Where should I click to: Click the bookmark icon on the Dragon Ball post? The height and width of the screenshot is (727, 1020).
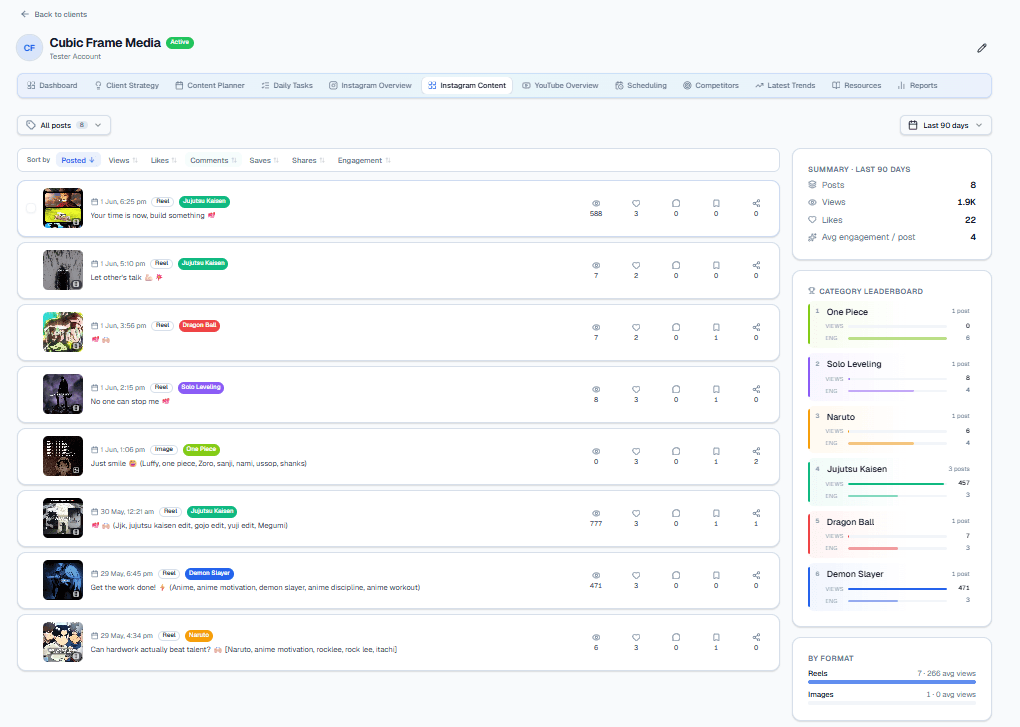716,327
